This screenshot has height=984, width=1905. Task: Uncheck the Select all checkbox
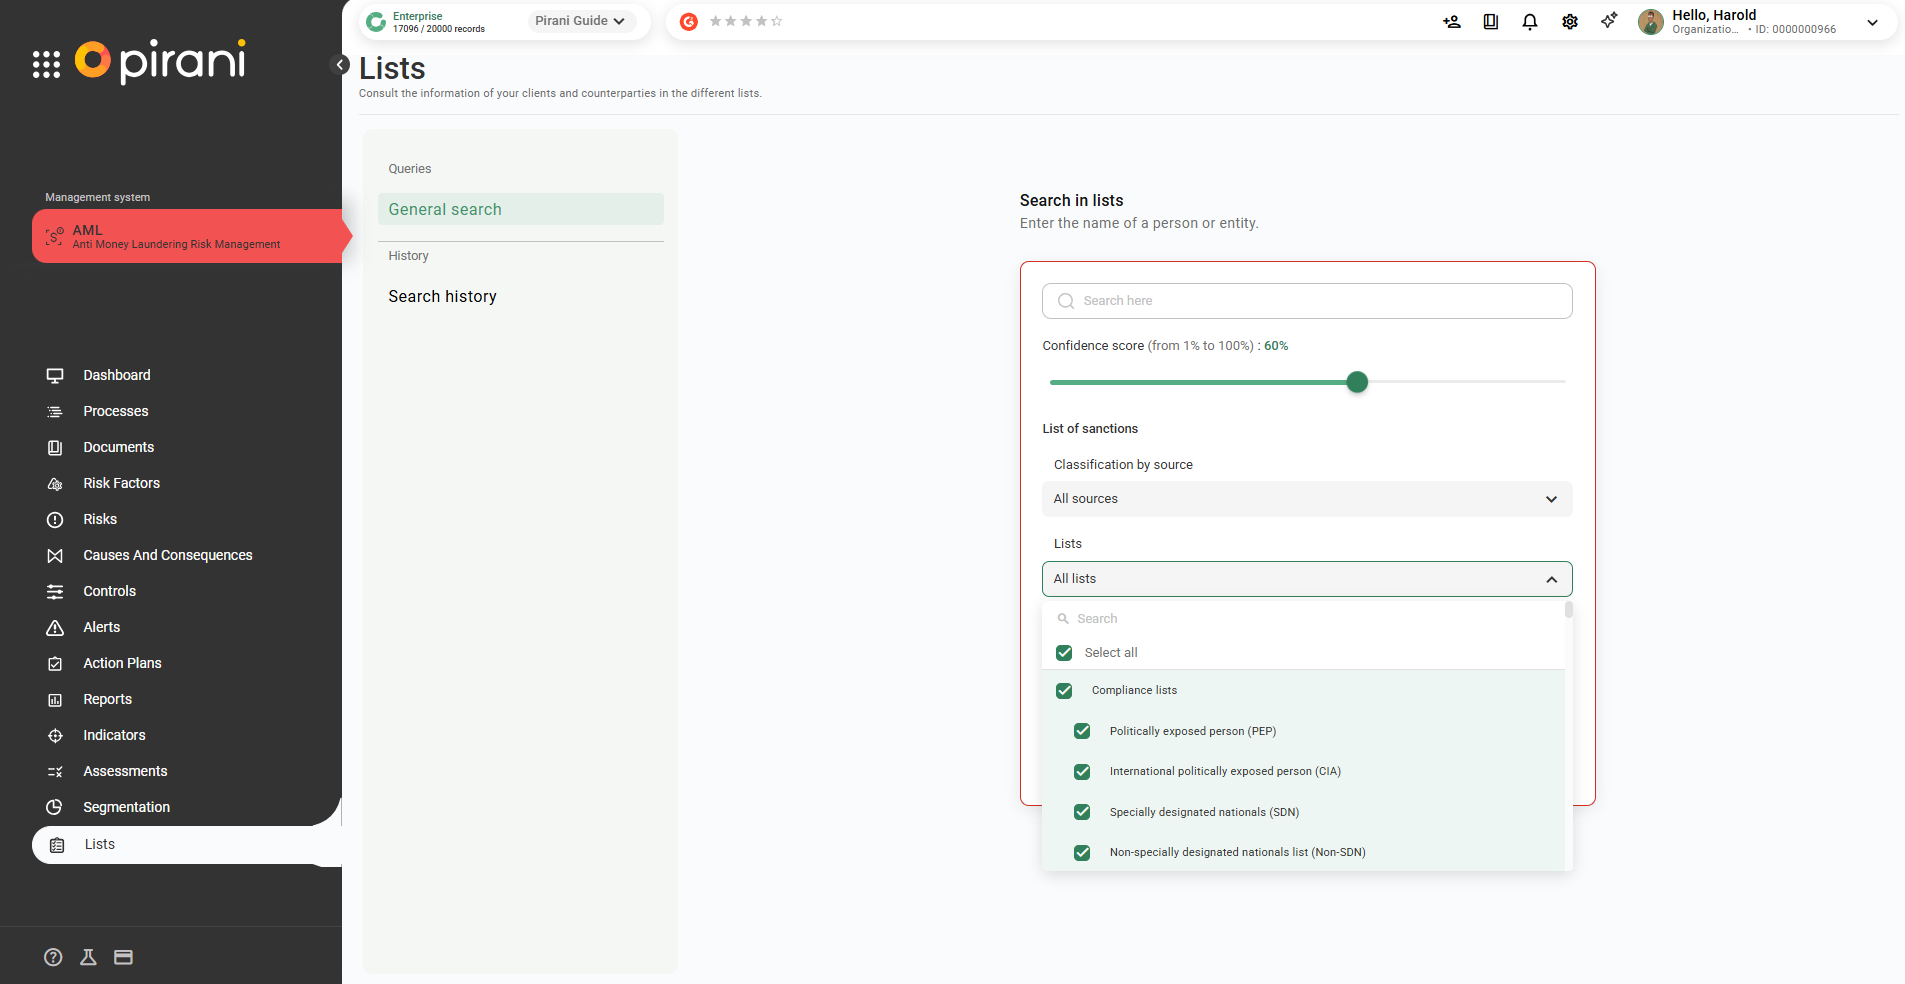[x=1064, y=653]
